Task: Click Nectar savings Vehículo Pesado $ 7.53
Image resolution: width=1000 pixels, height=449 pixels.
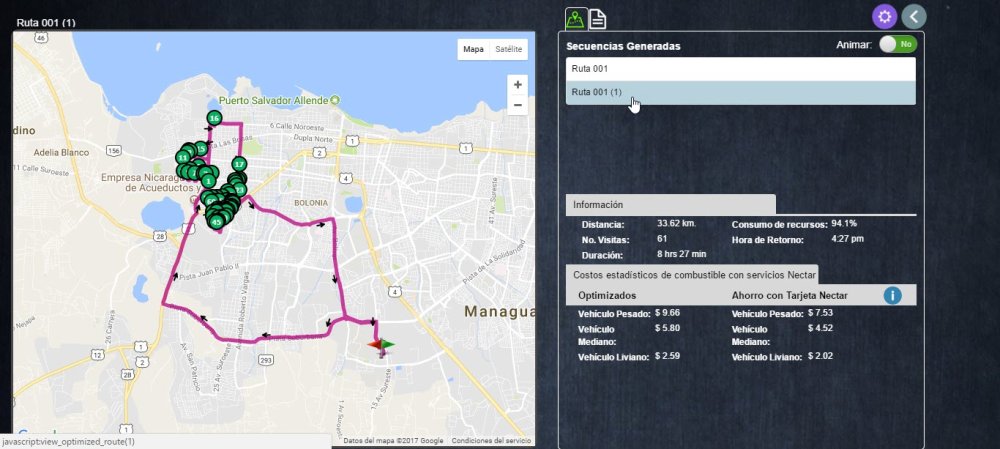Action: pos(820,313)
